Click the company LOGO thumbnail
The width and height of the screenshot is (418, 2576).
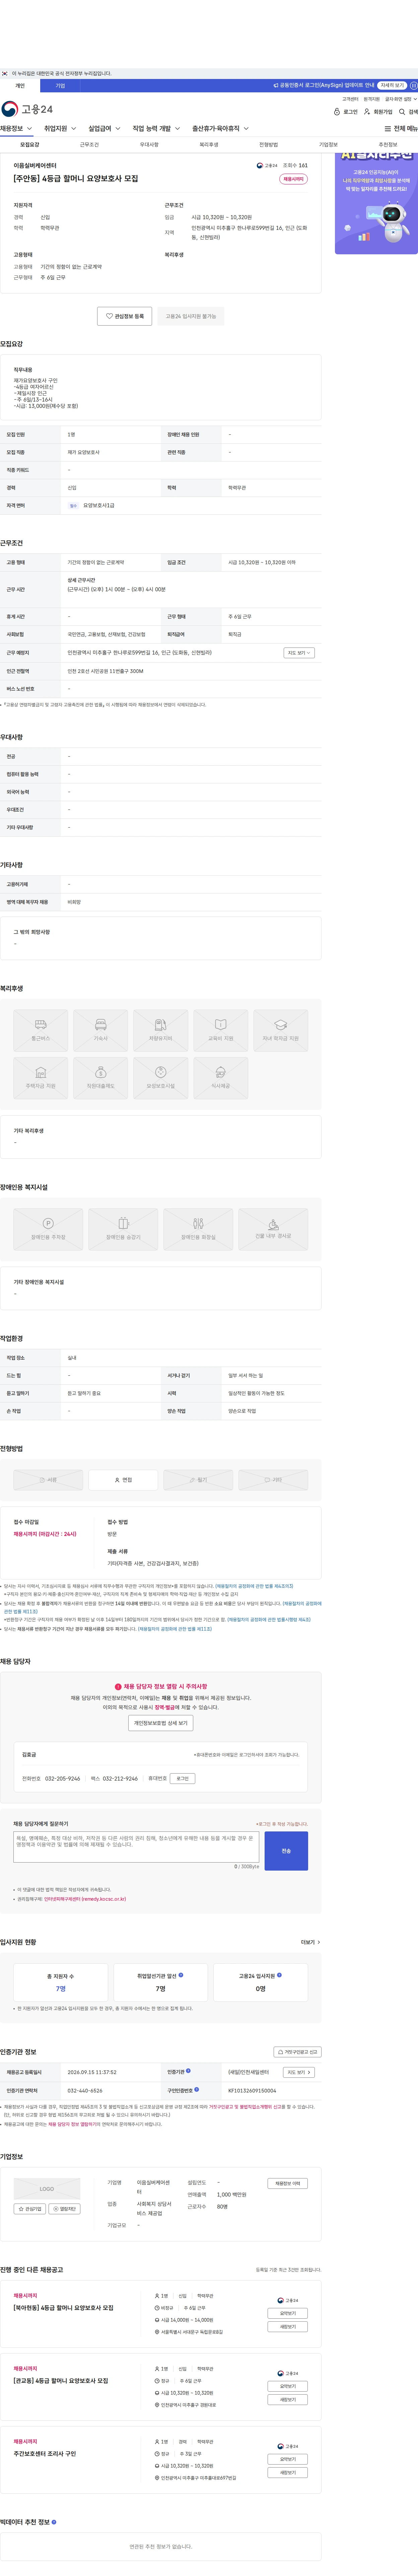coord(47,2189)
